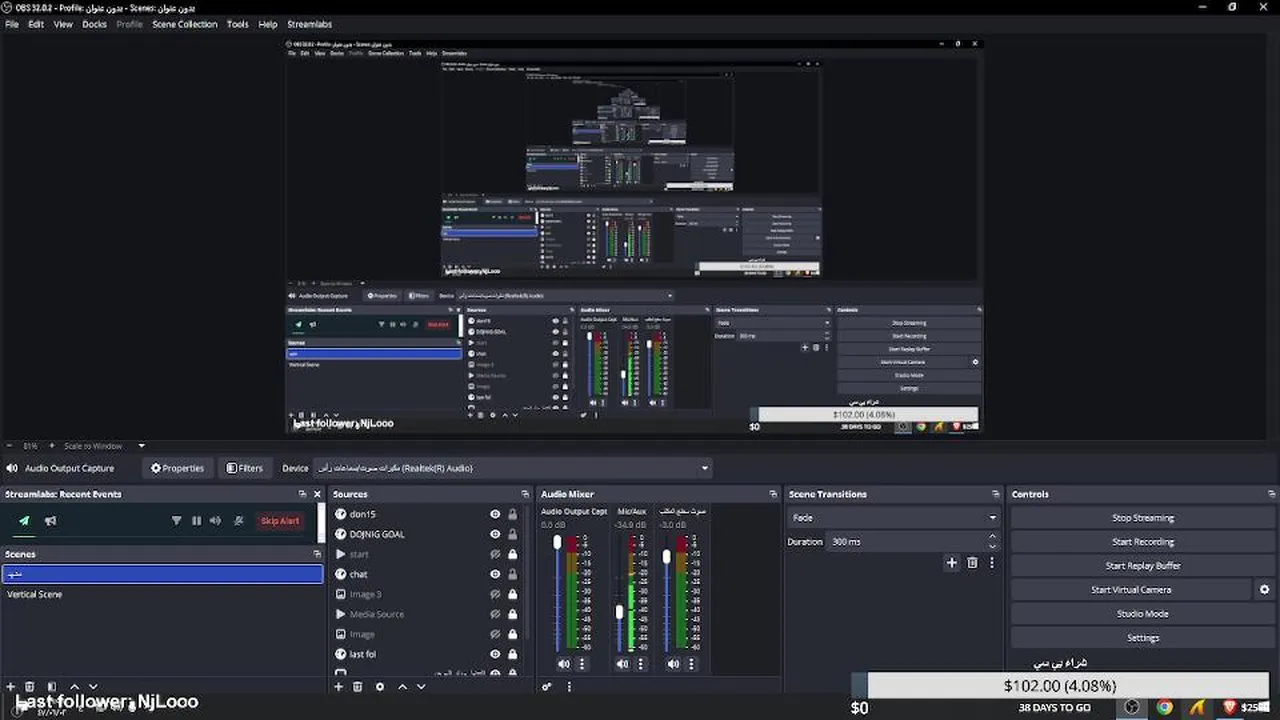Screen dimensions: 1280x720
Task: Open the Streamlabs recent events feed icon
Action: pos(24,521)
